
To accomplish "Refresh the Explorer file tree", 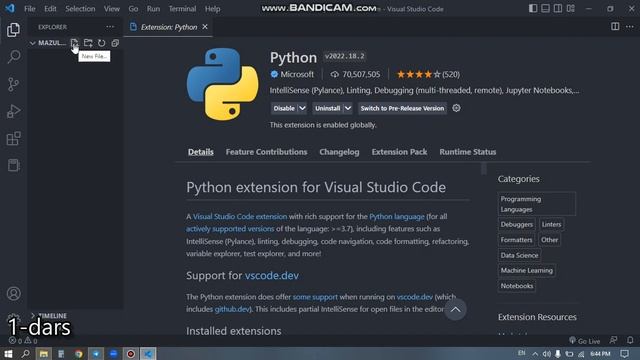I will 102,43.
